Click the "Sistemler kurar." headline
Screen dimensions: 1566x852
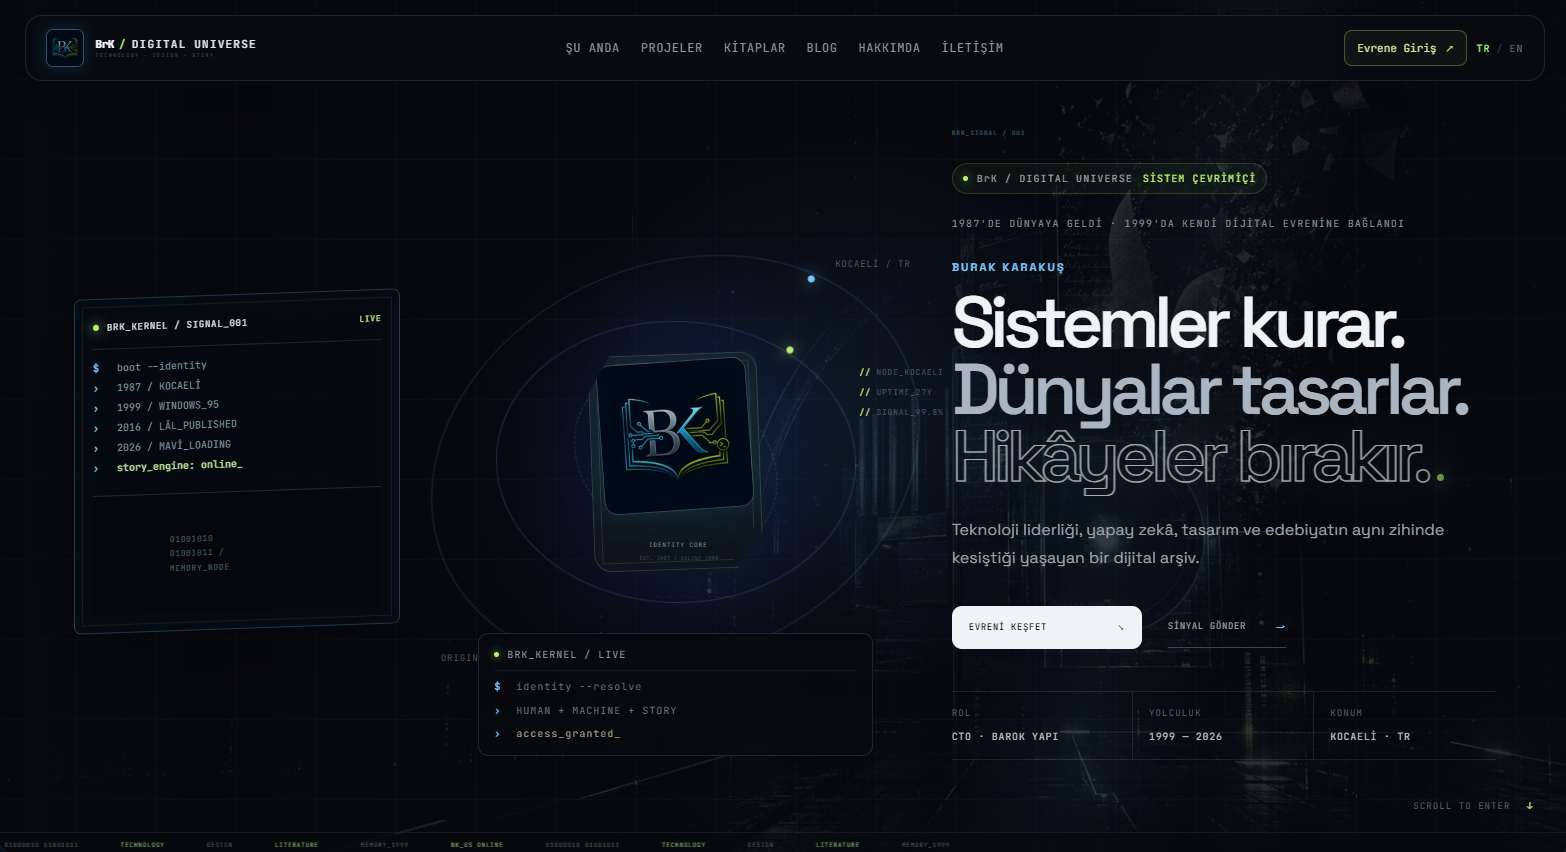(x=1178, y=323)
